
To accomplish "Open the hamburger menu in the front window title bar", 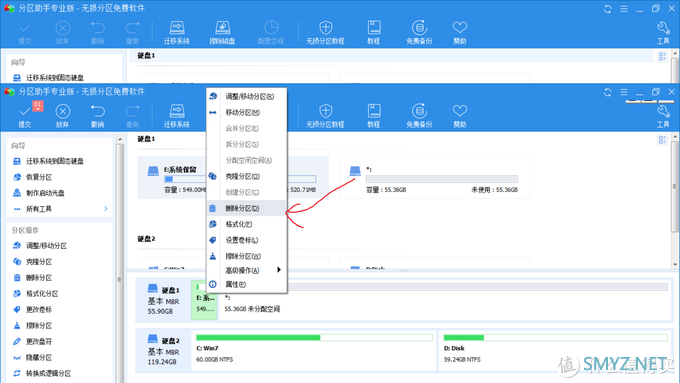I will point(624,92).
